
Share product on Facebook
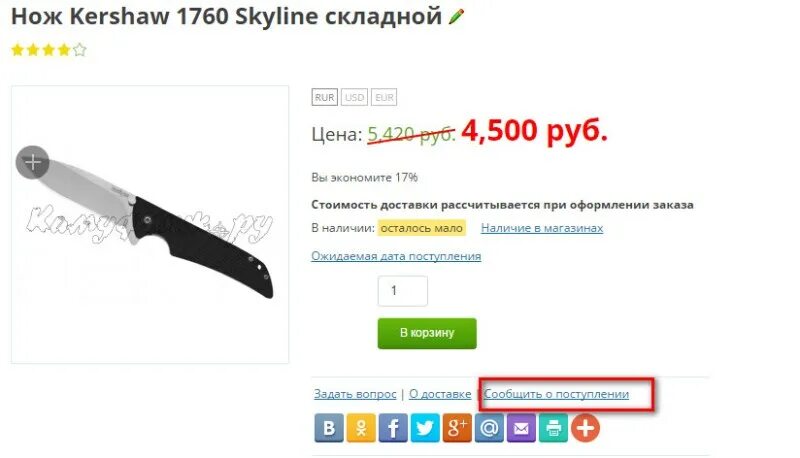point(393,427)
